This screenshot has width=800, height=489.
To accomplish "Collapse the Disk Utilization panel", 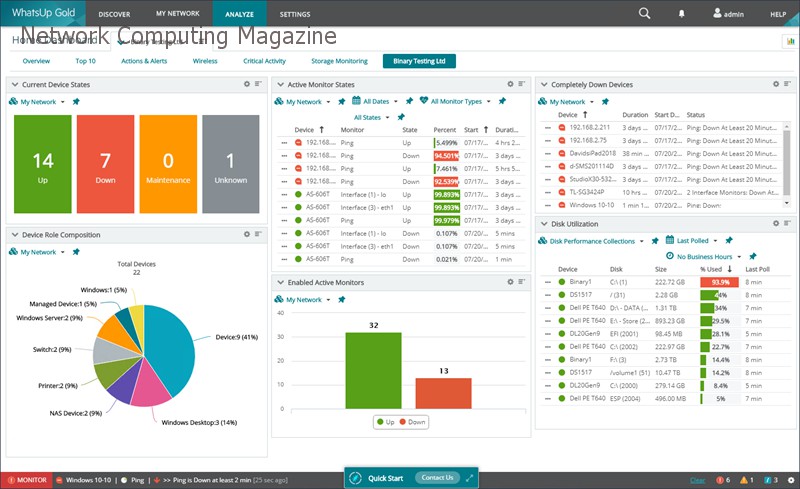I will (x=544, y=224).
